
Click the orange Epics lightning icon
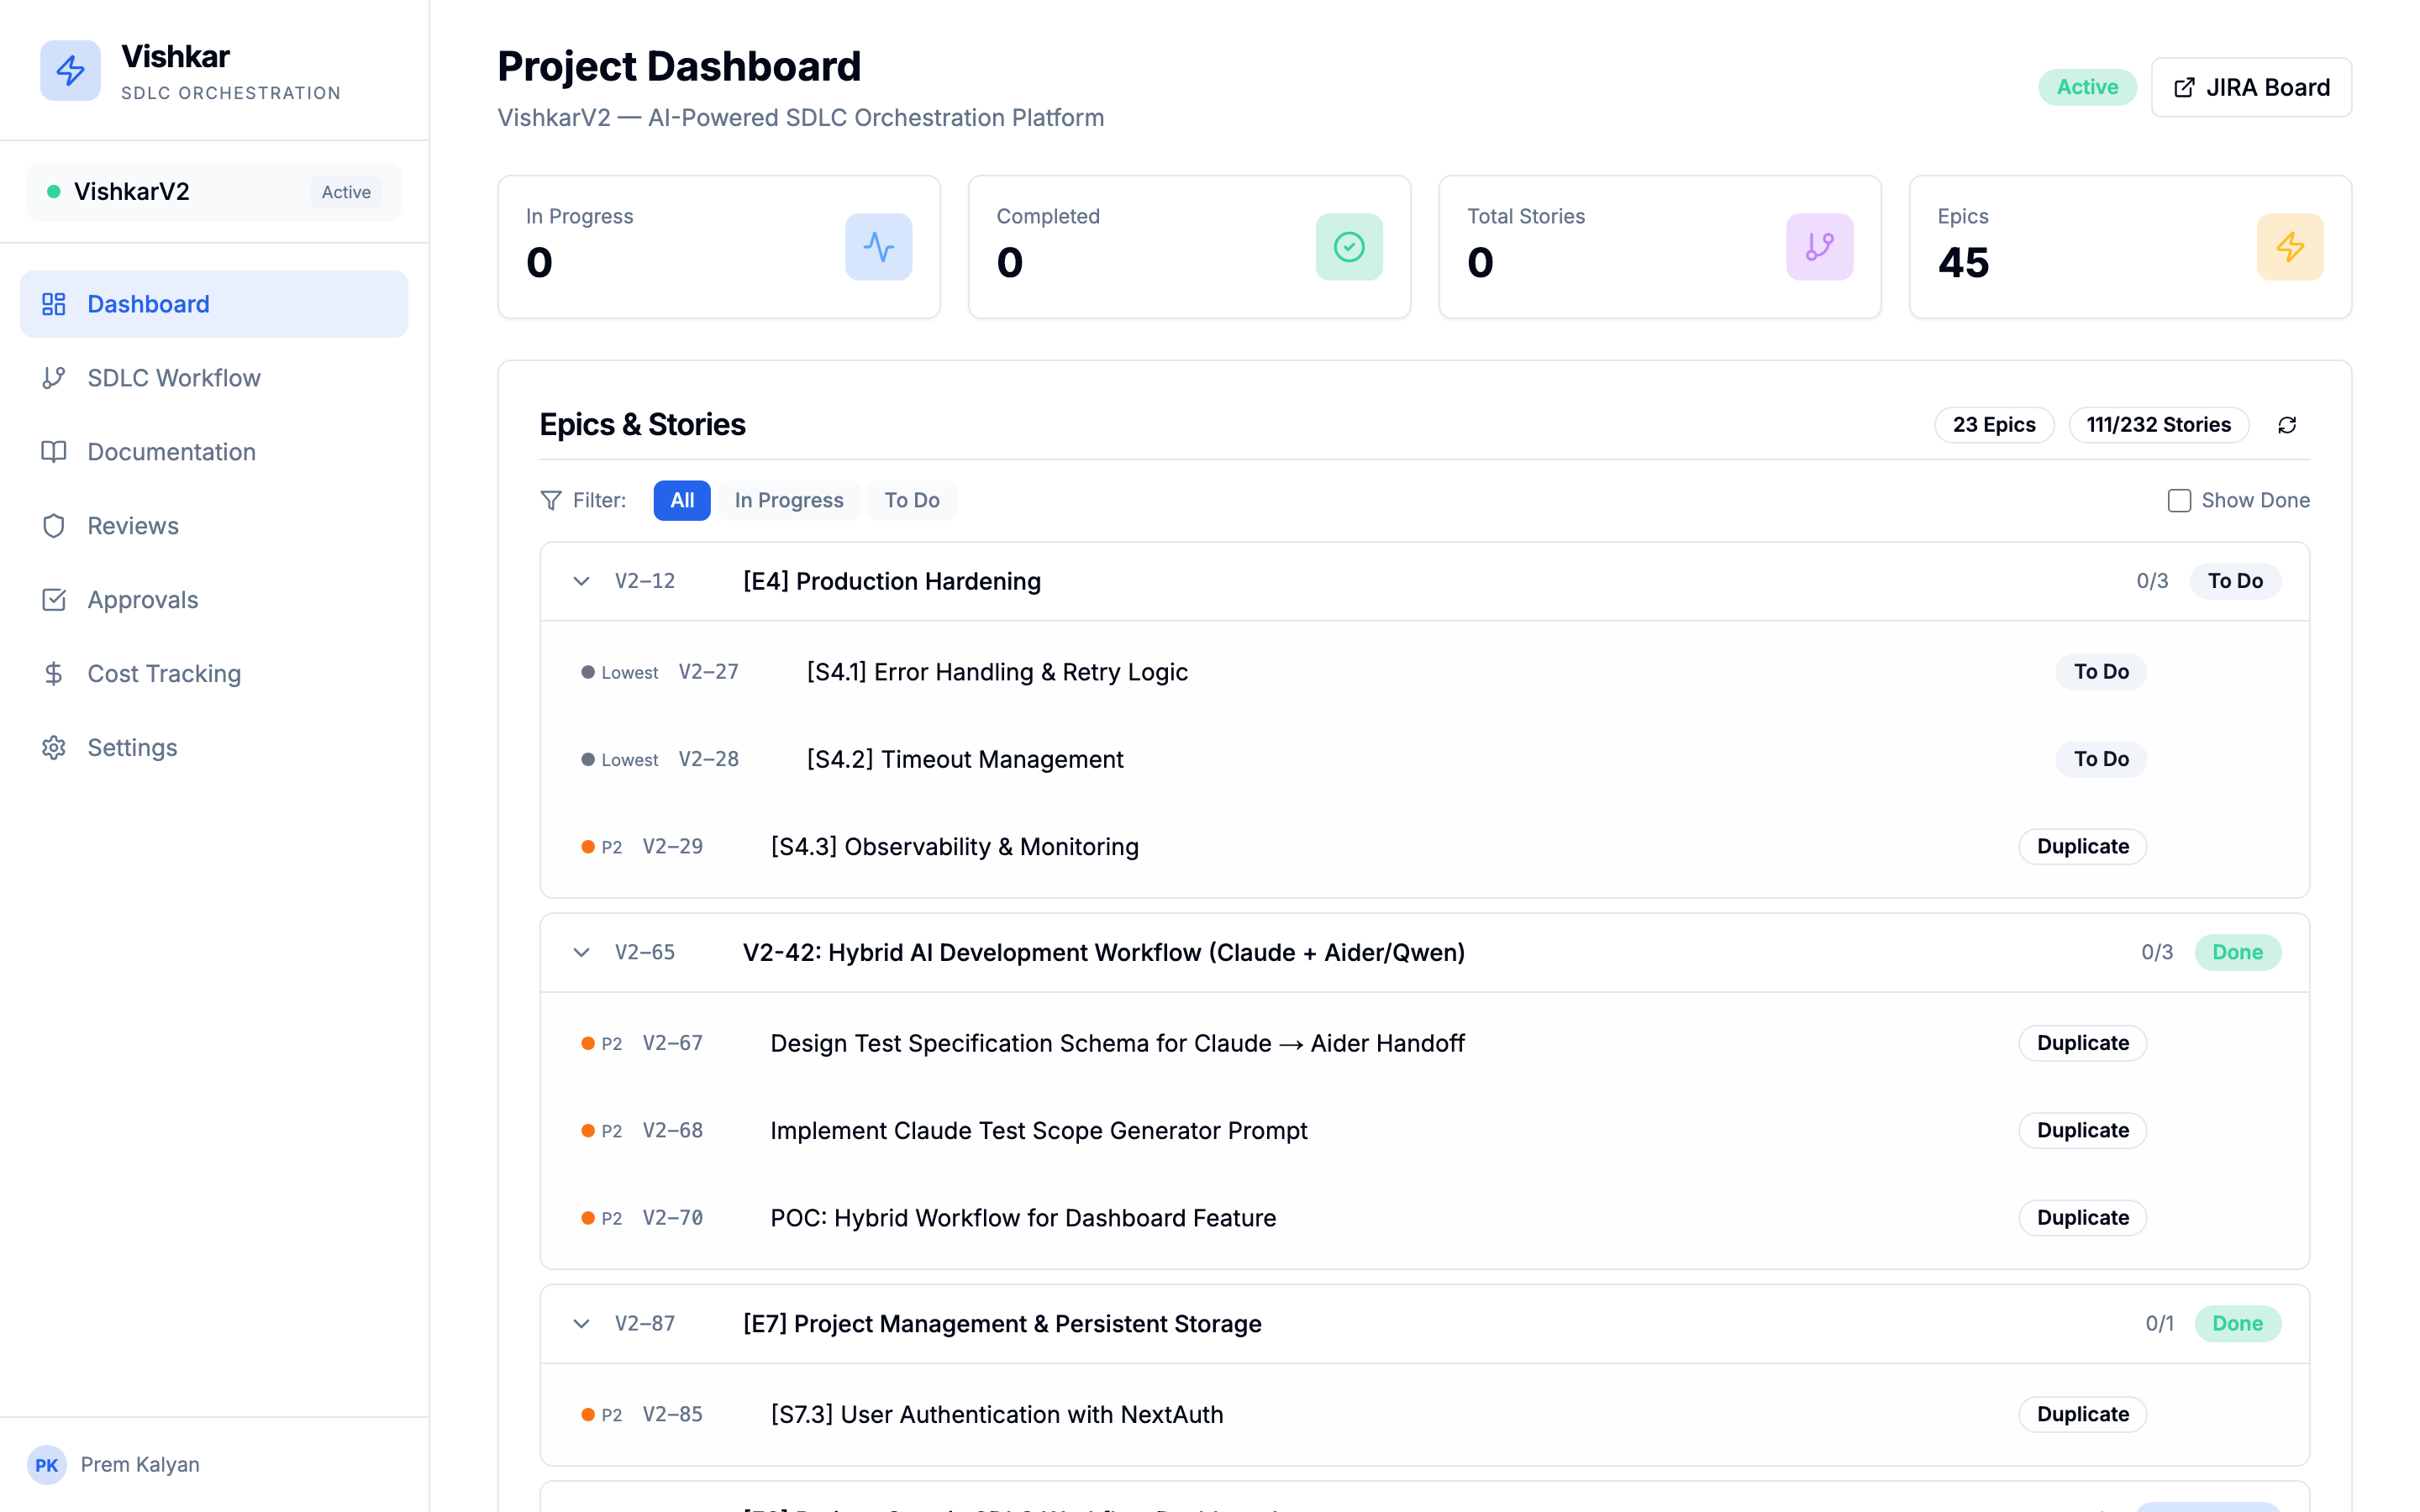2289,247
